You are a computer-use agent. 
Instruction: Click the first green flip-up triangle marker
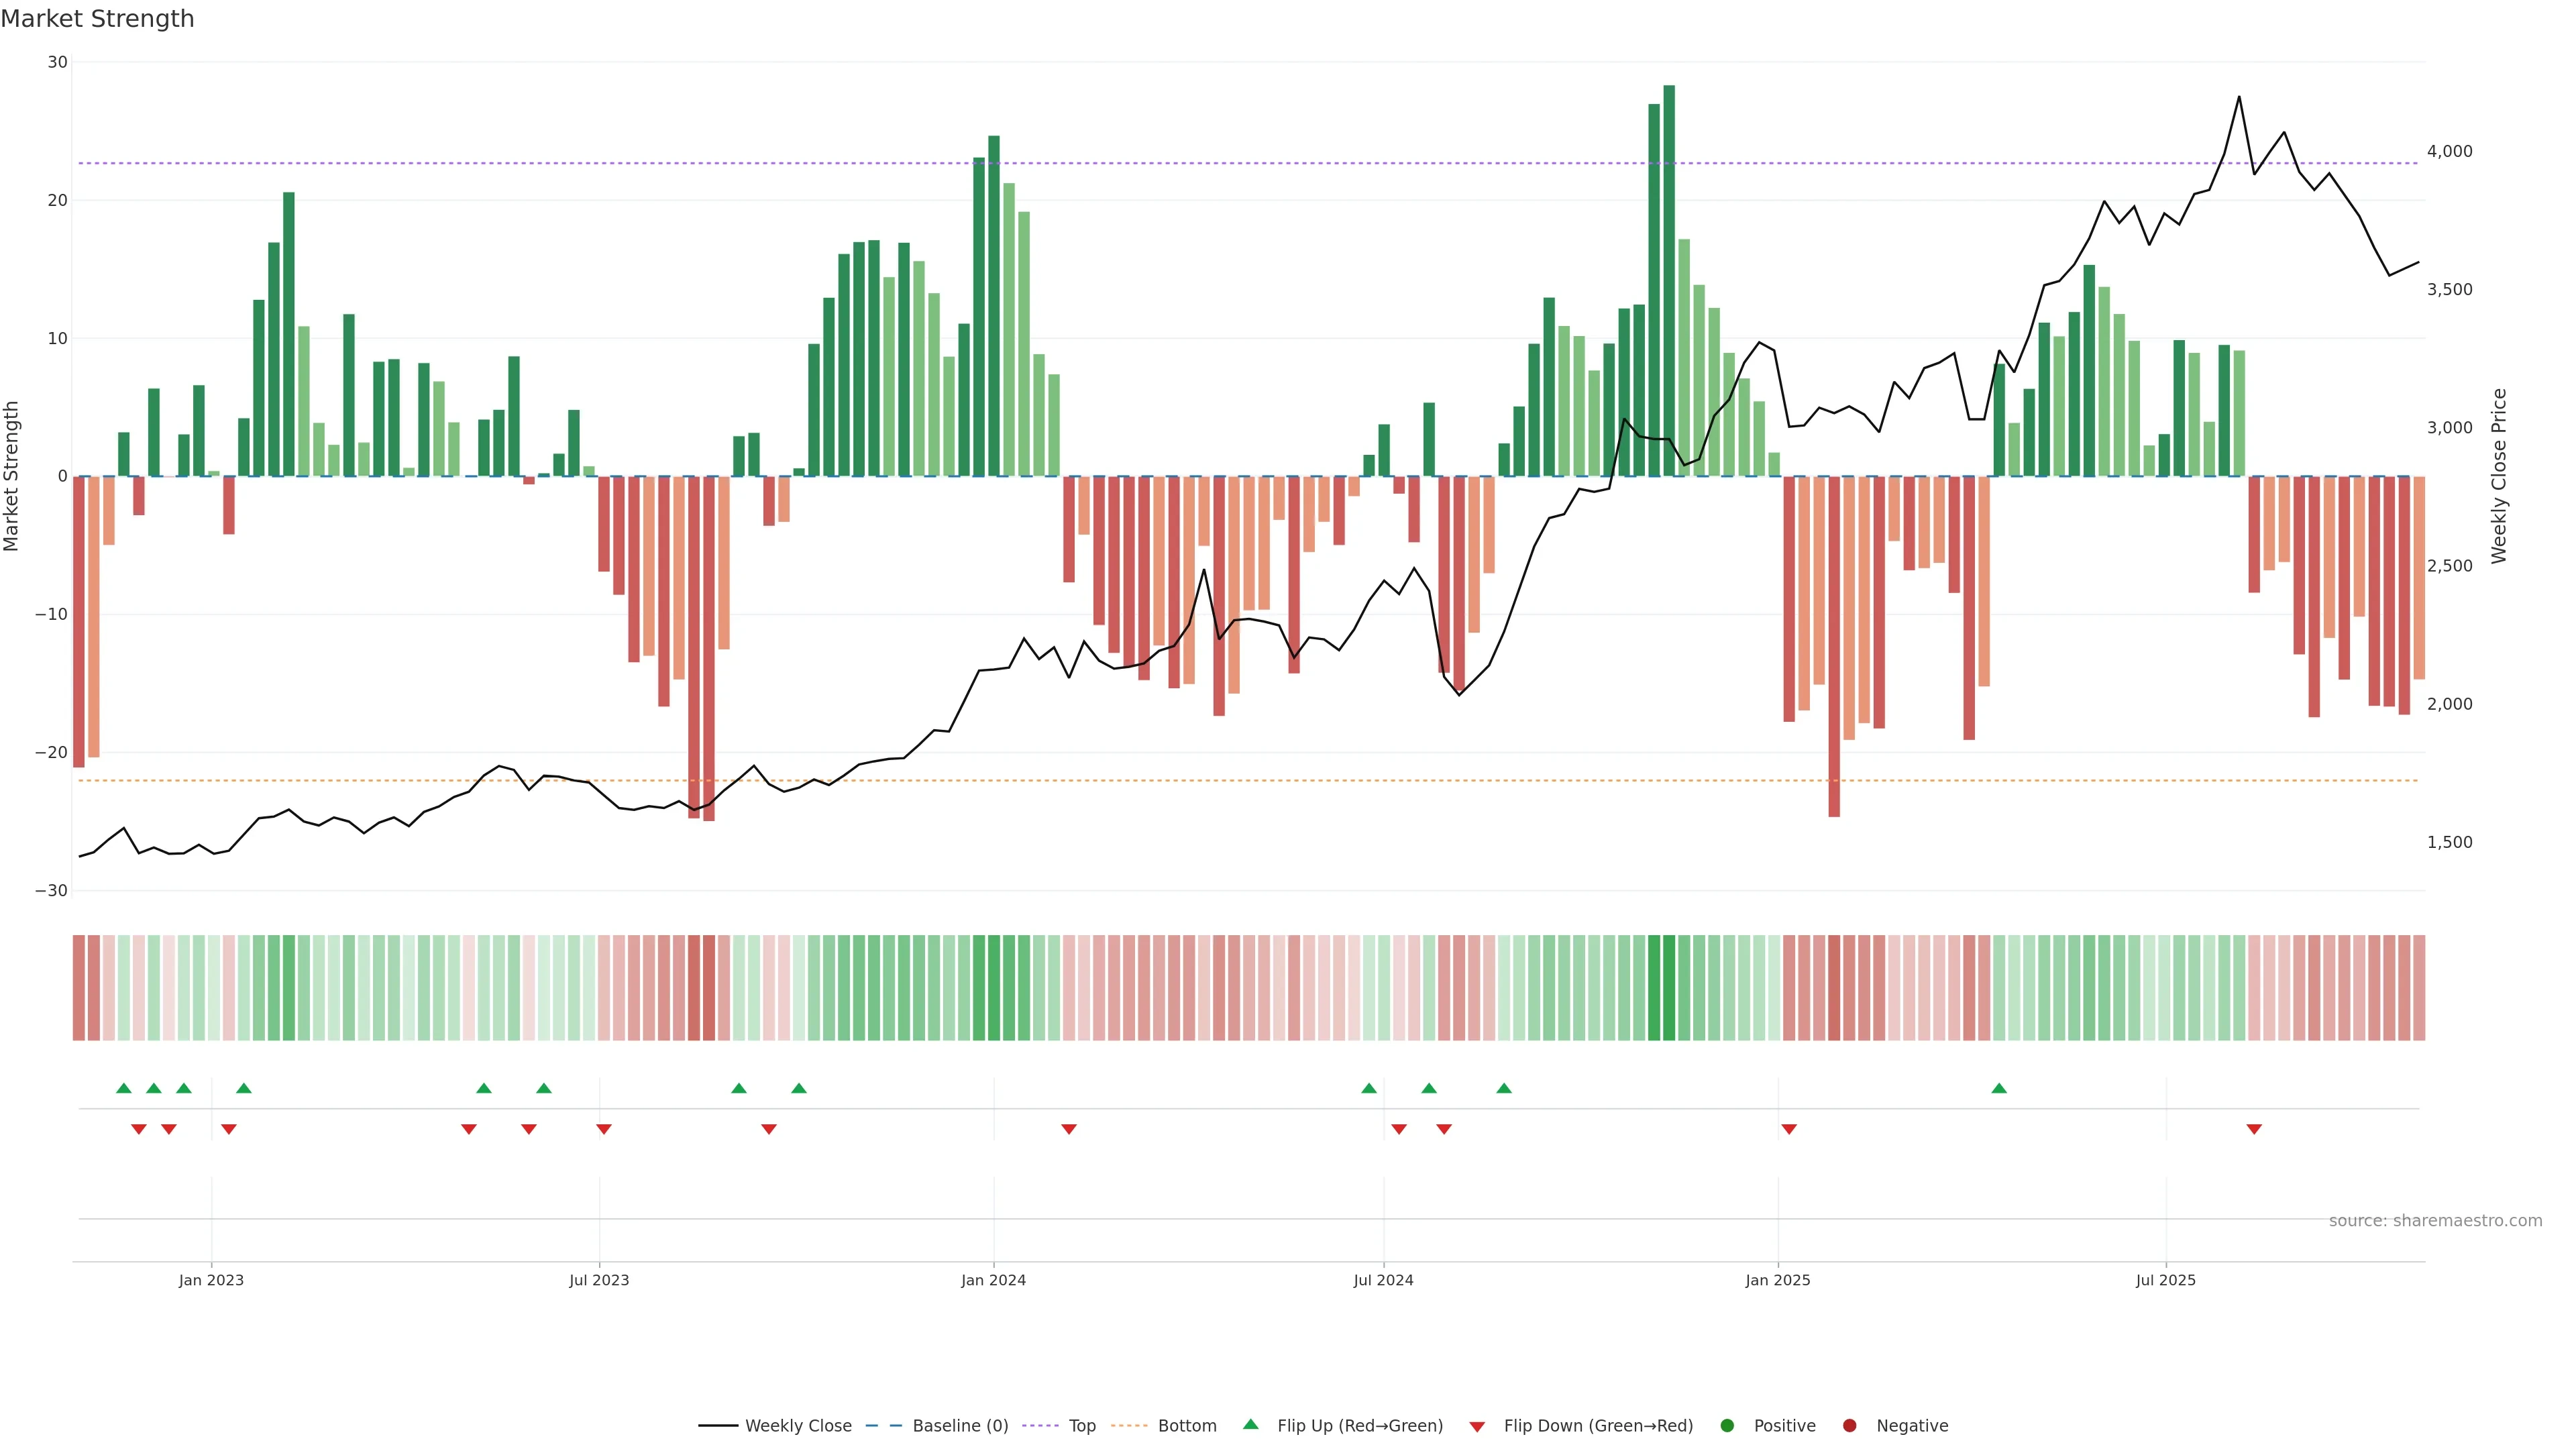point(123,1088)
